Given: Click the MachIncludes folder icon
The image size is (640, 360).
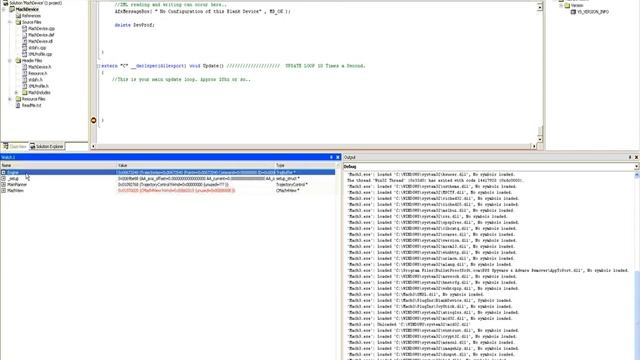Looking at the screenshot, I should click(x=24, y=93).
